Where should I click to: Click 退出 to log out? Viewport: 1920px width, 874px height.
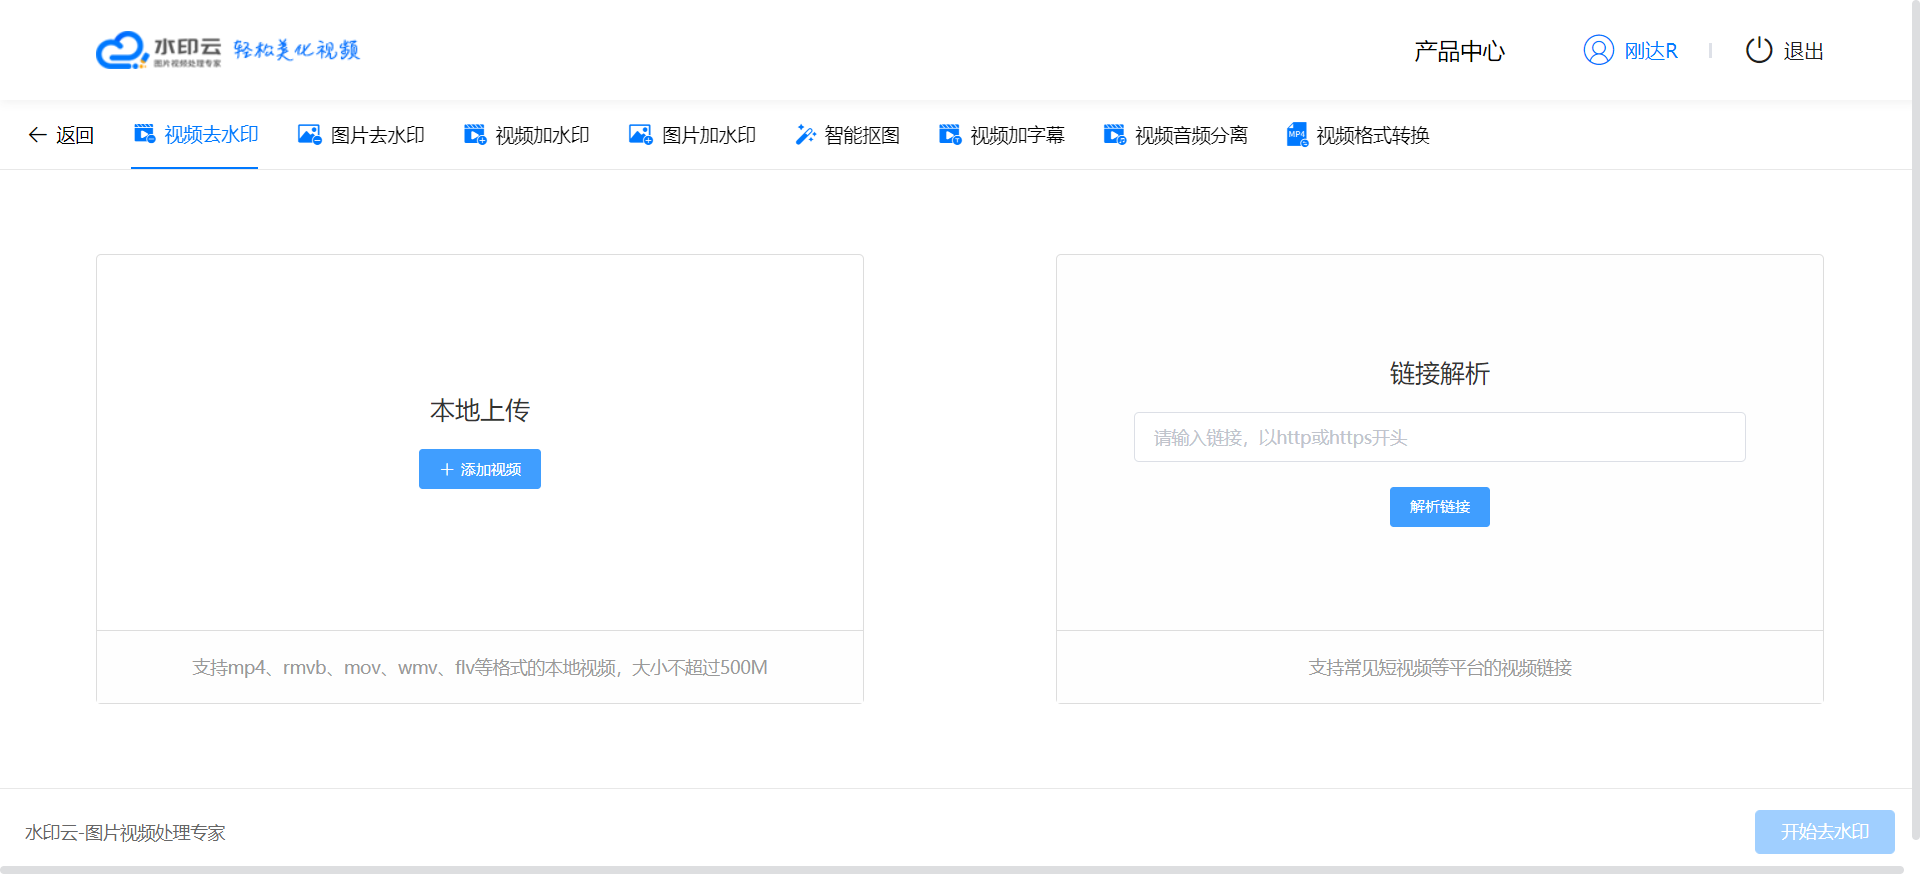[x=1804, y=51]
